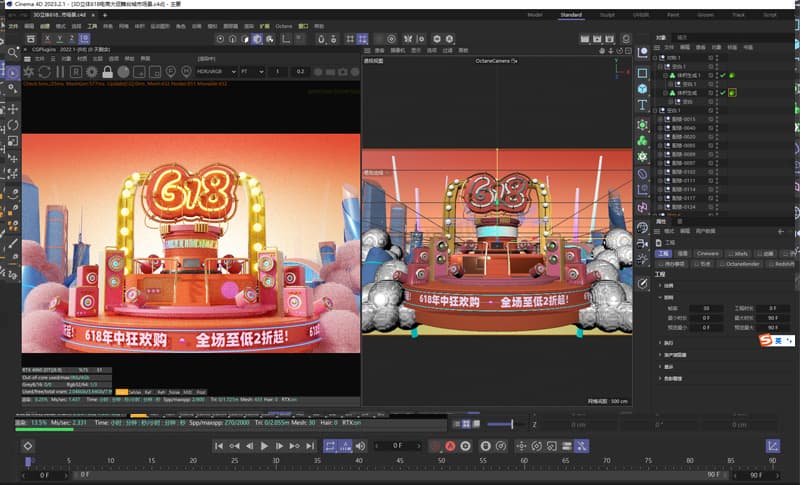Toggle the Y axis lock
Screen dimensions: 800x485
[x=60, y=39]
